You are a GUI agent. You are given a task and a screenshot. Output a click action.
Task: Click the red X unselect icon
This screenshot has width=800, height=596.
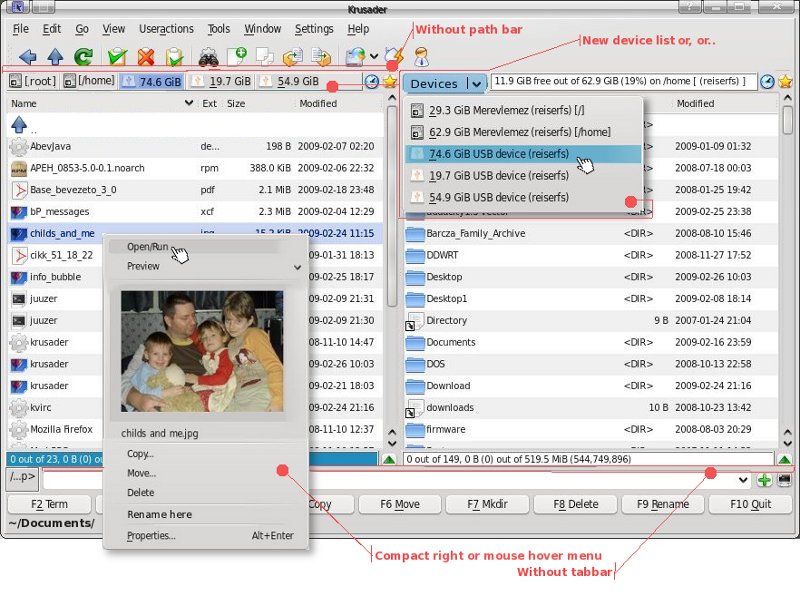pos(146,57)
